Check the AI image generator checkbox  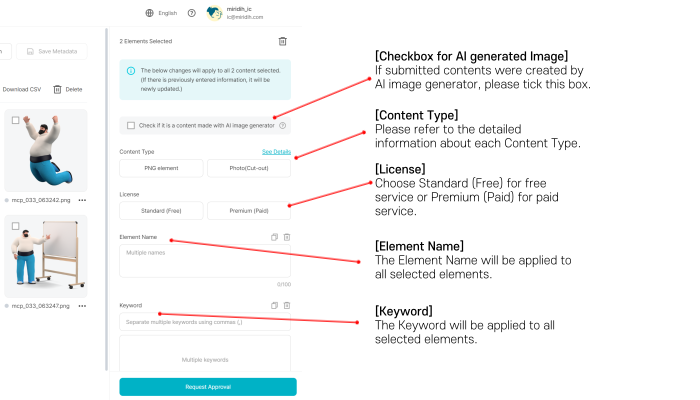pyautogui.click(x=131, y=125)
